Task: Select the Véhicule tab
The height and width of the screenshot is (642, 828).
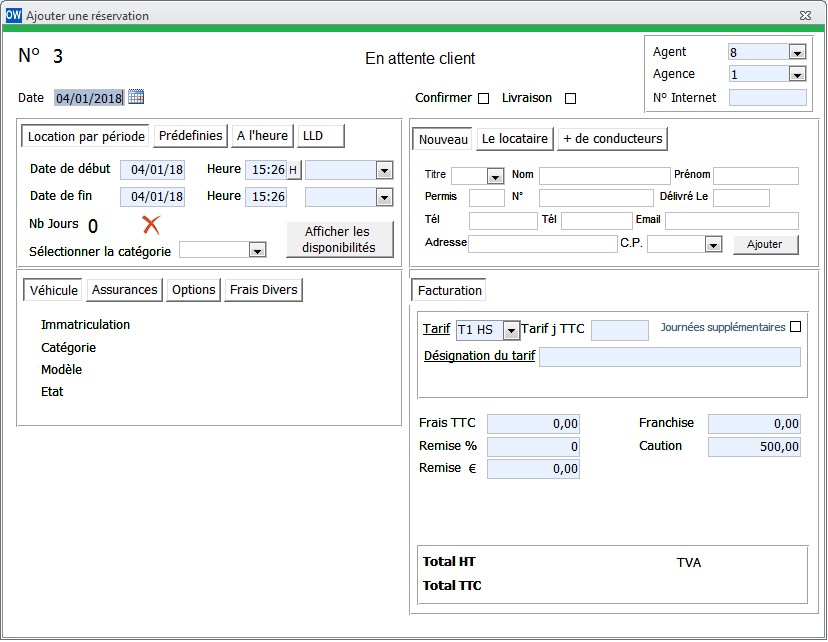Action: 53,290
